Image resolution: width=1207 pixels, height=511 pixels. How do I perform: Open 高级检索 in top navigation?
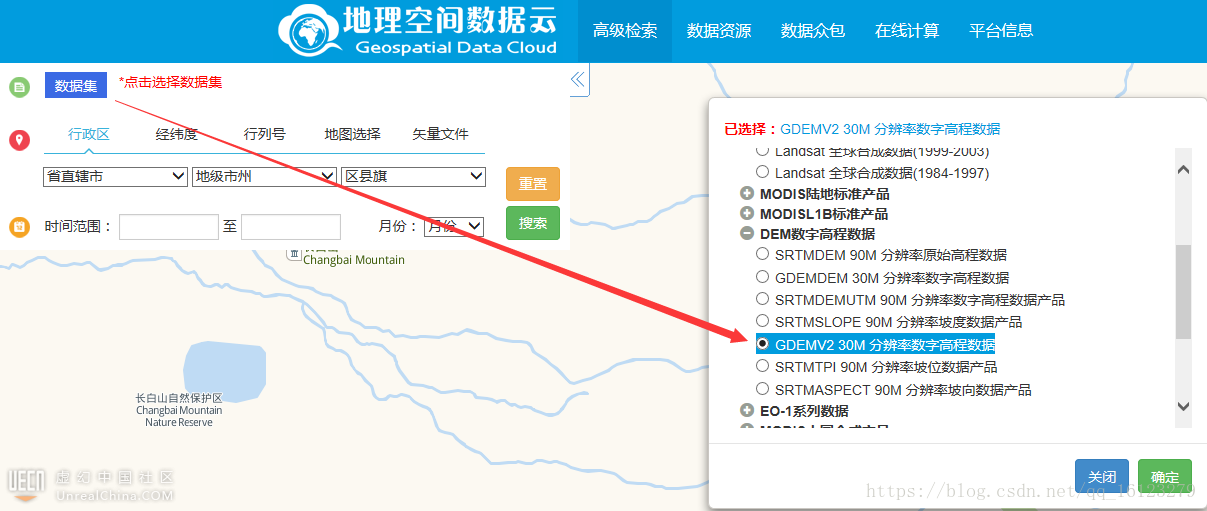click(625, 31)
